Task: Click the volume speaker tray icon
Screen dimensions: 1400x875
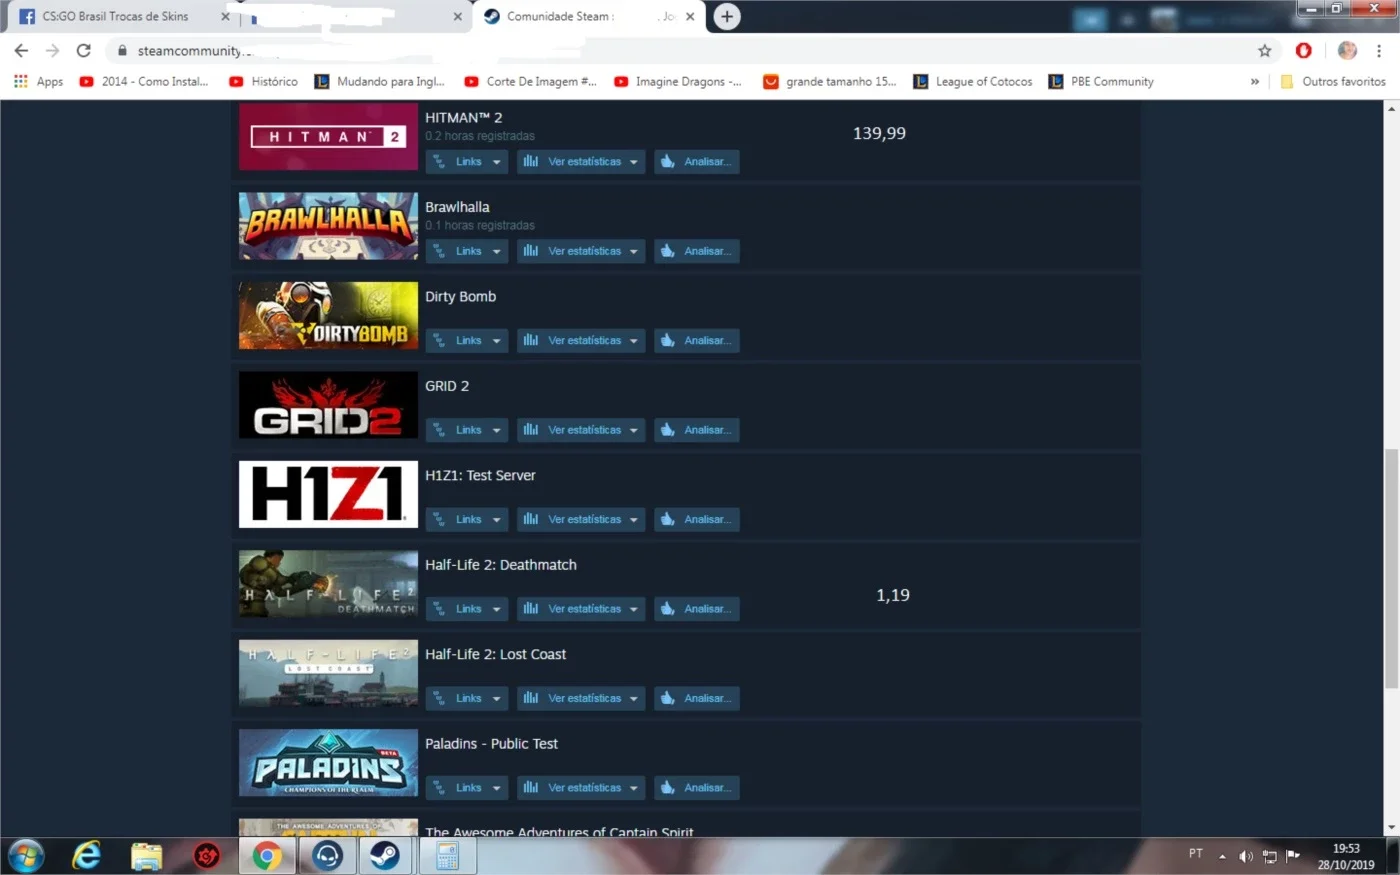Action: 1246,856
